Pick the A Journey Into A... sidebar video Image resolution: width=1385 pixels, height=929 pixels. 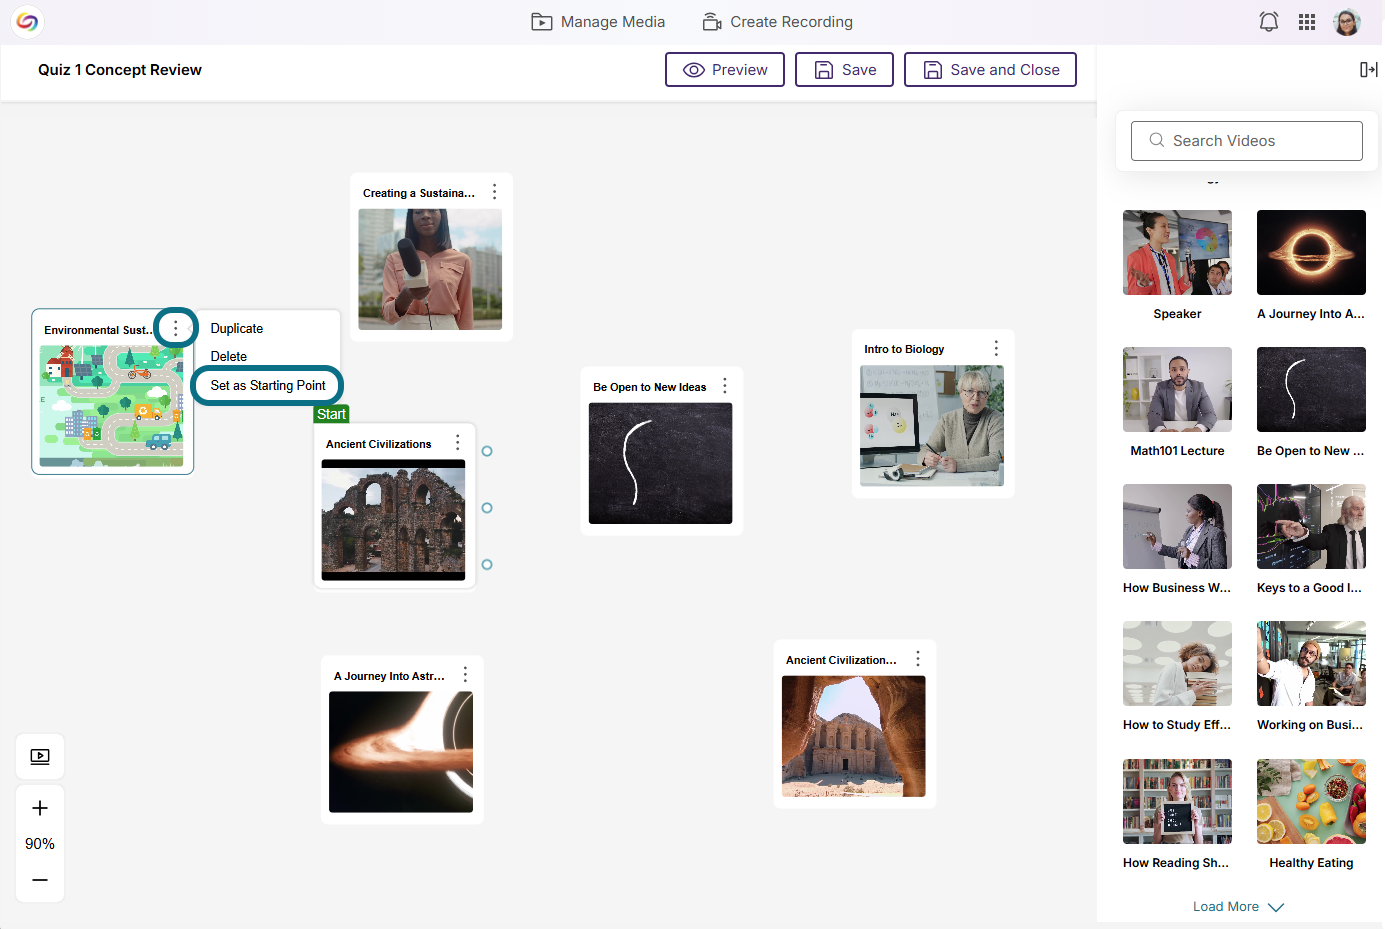tap(1311, 252)
